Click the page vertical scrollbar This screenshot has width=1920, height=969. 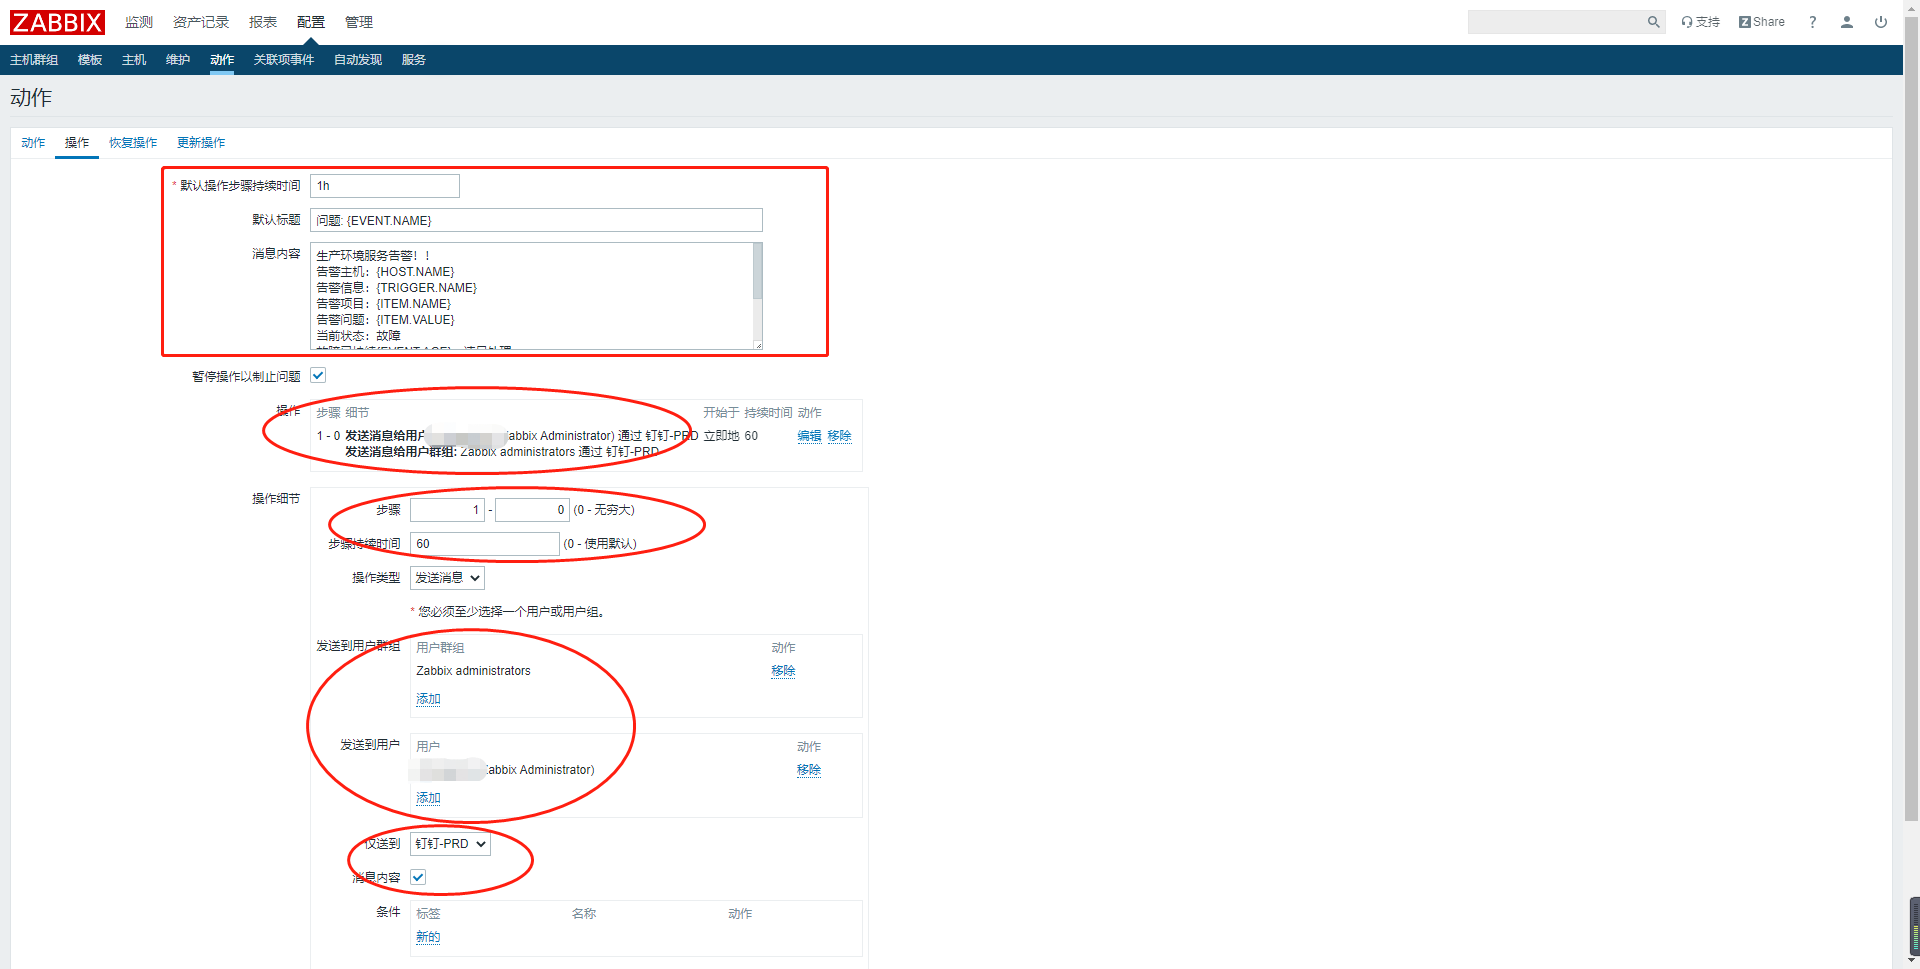pos(1912,420)
